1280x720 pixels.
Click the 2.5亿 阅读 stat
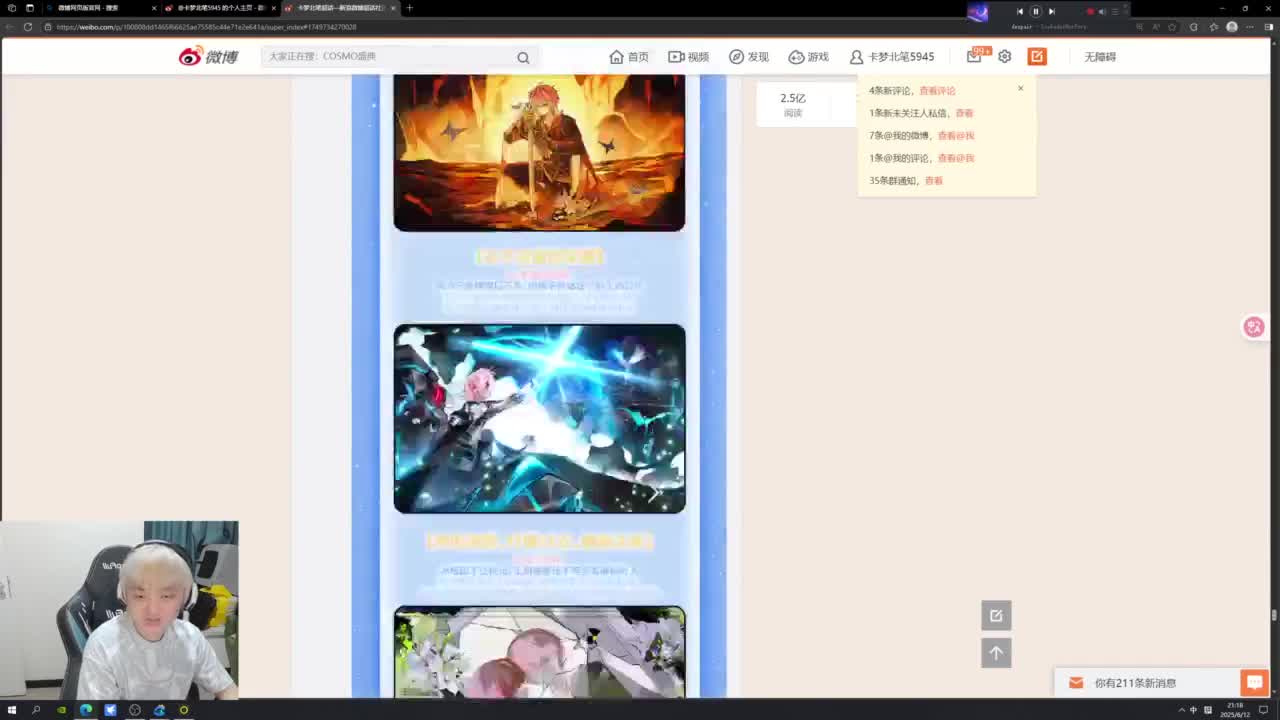tap(793, 104)
